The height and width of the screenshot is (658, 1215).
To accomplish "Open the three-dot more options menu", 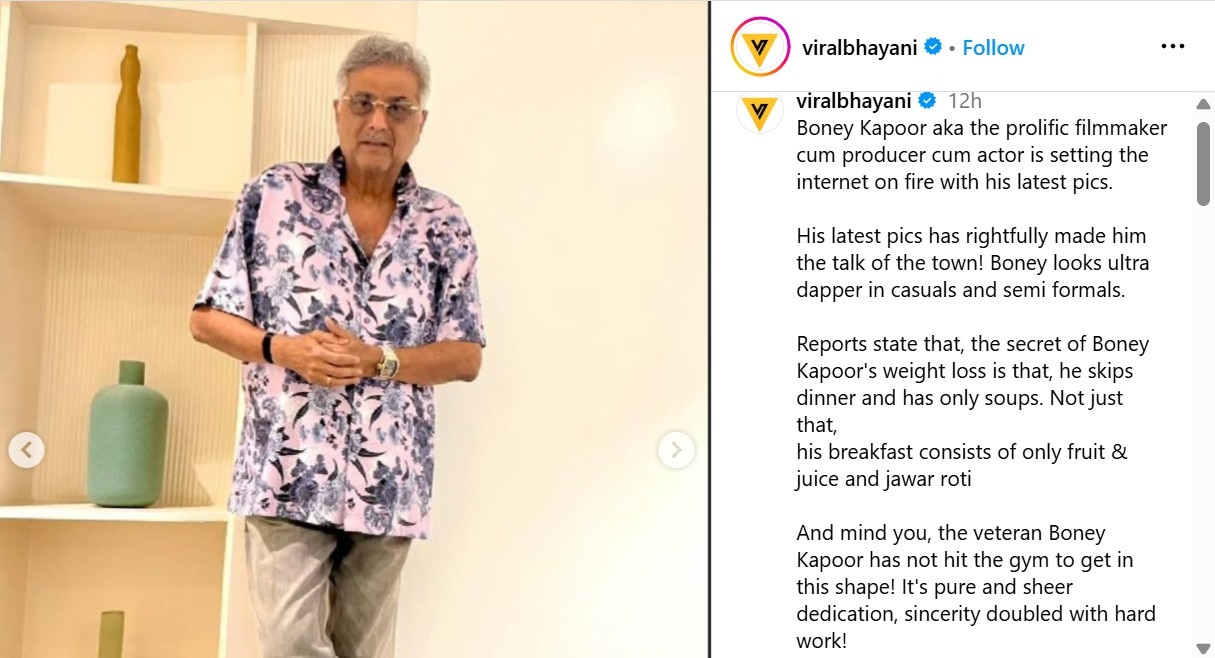I will click(1172, 47).
